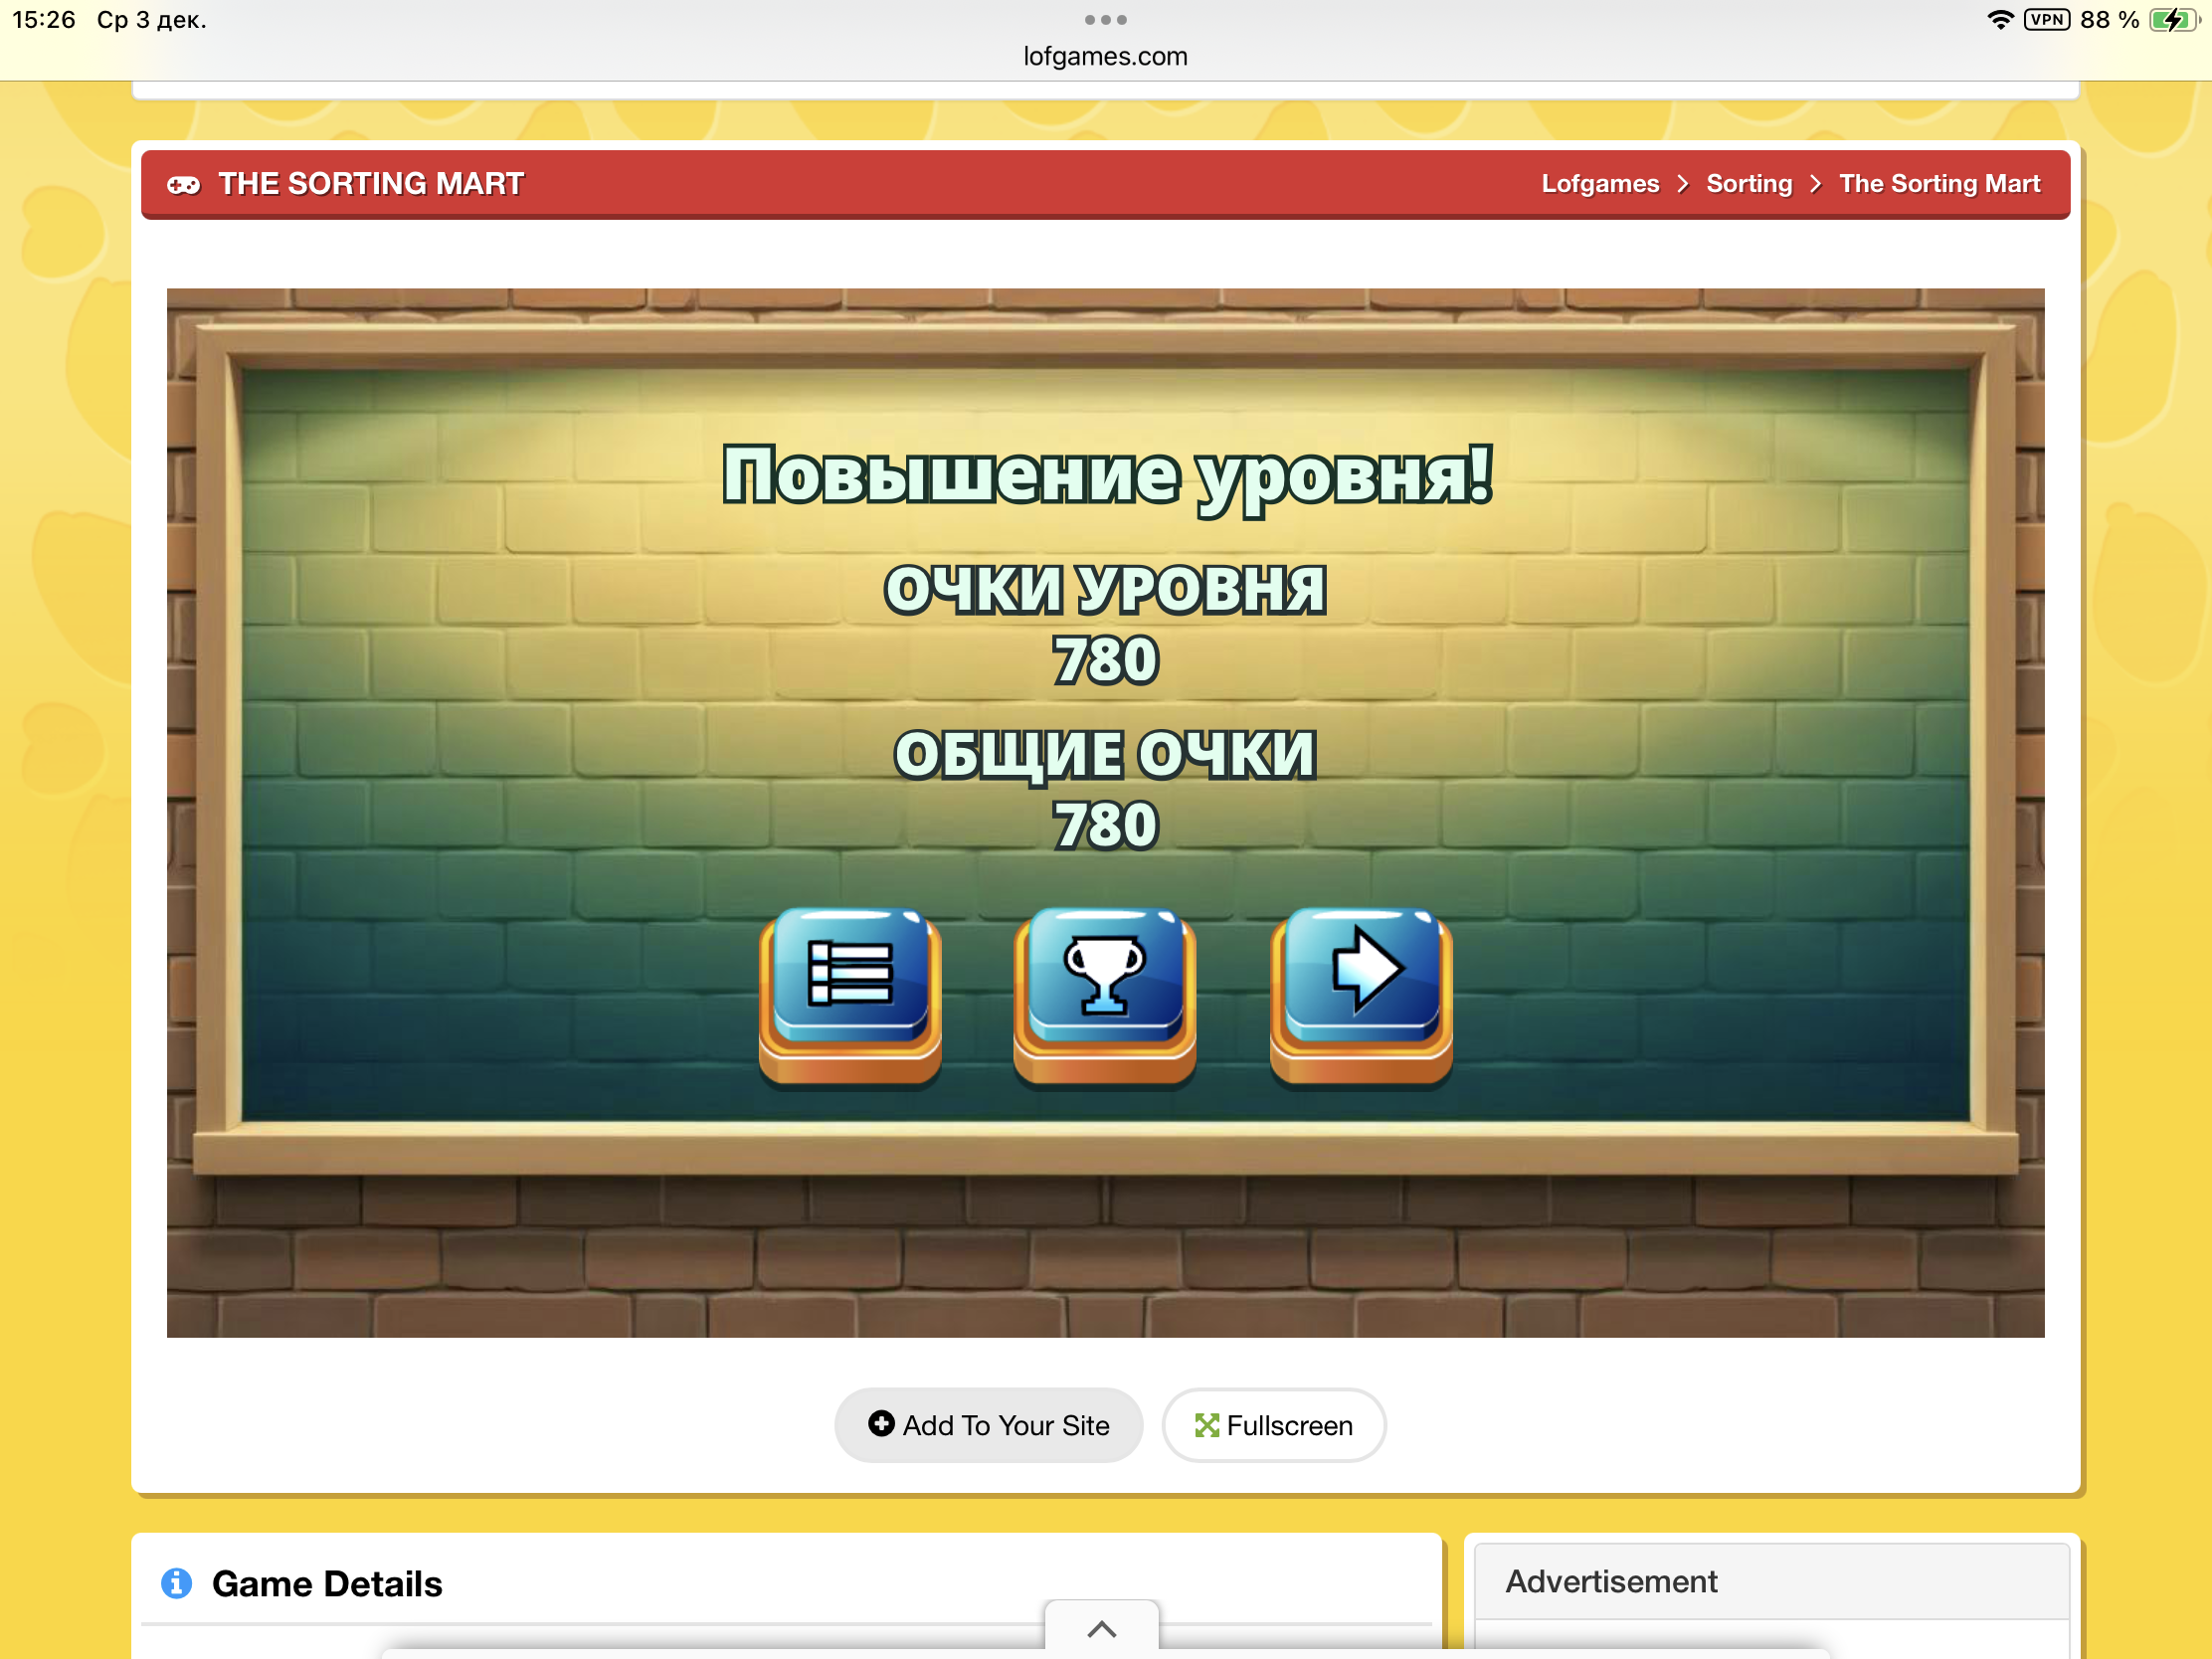
Task: Click the Game Details heading
Action: [327, 1583]
